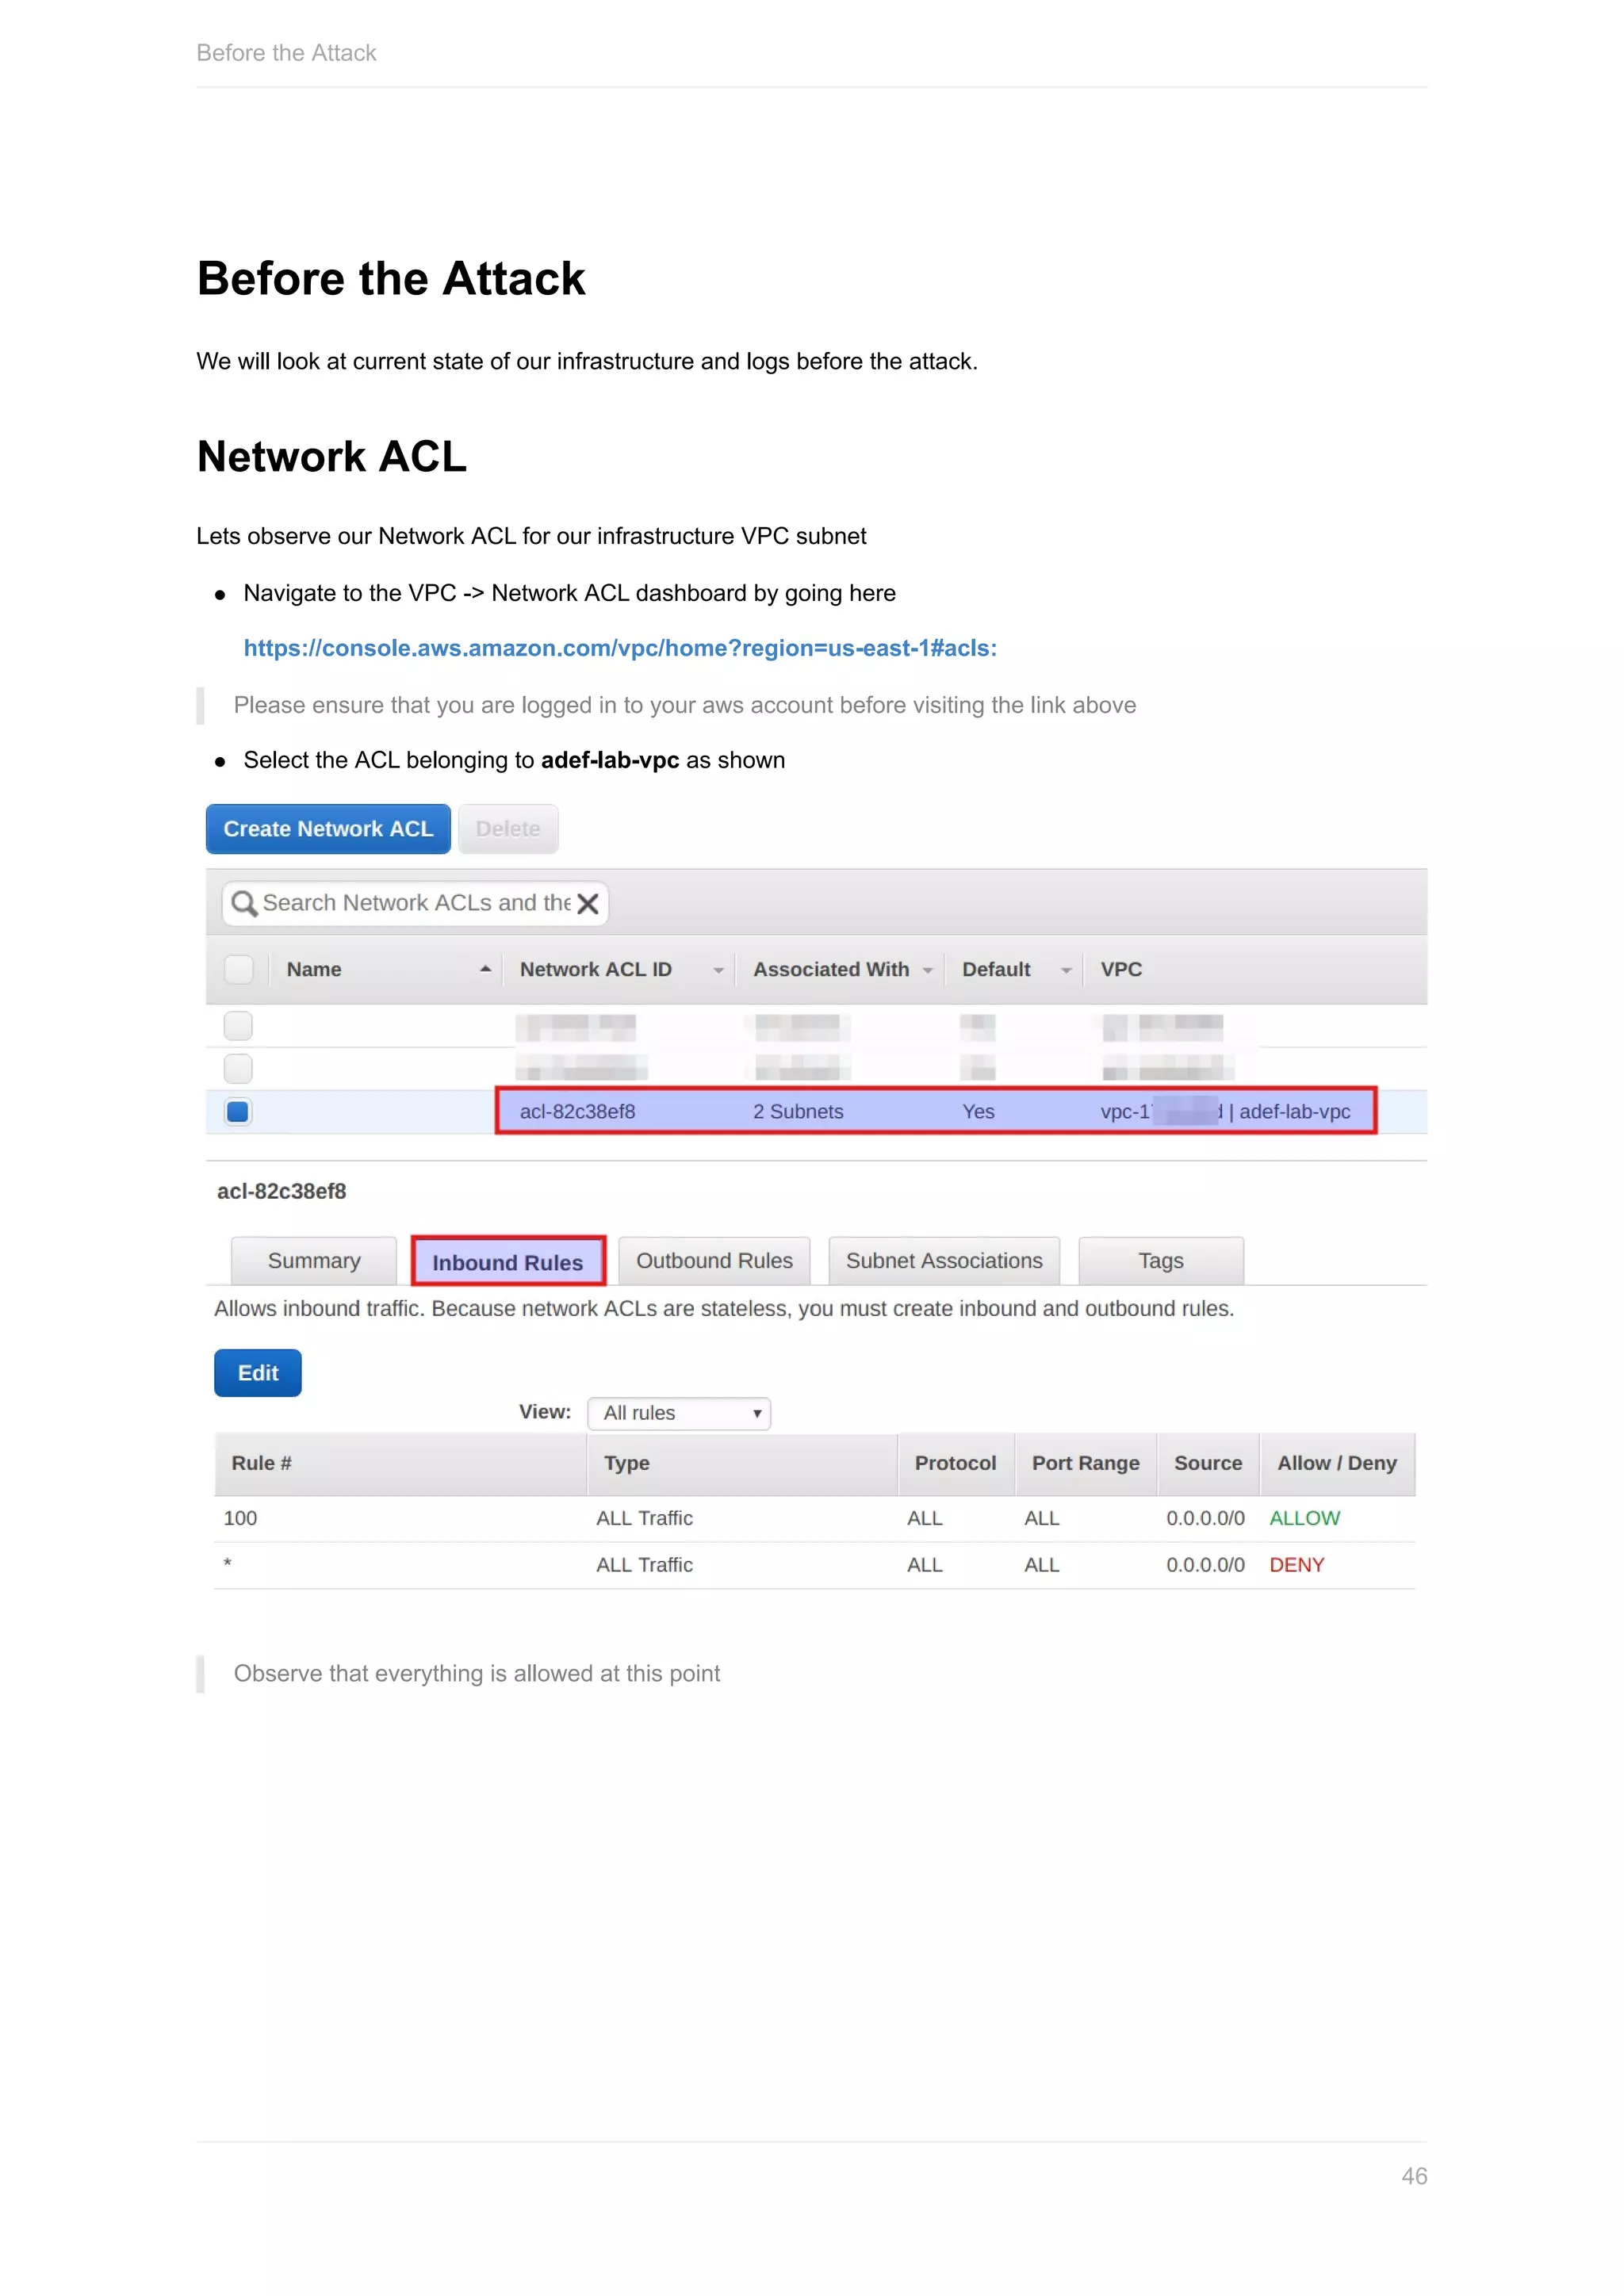Click ALL protocol in the * rule

925,1565
